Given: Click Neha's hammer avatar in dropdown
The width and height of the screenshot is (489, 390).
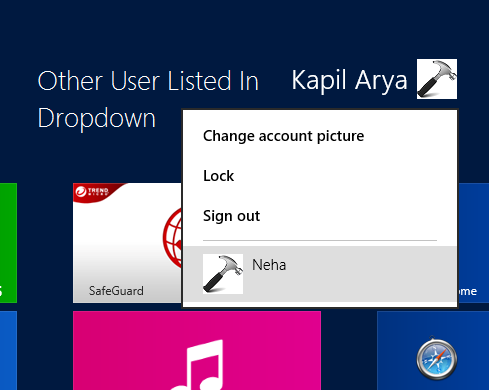Looking at the screenshot, I should (x=223, y=274).
